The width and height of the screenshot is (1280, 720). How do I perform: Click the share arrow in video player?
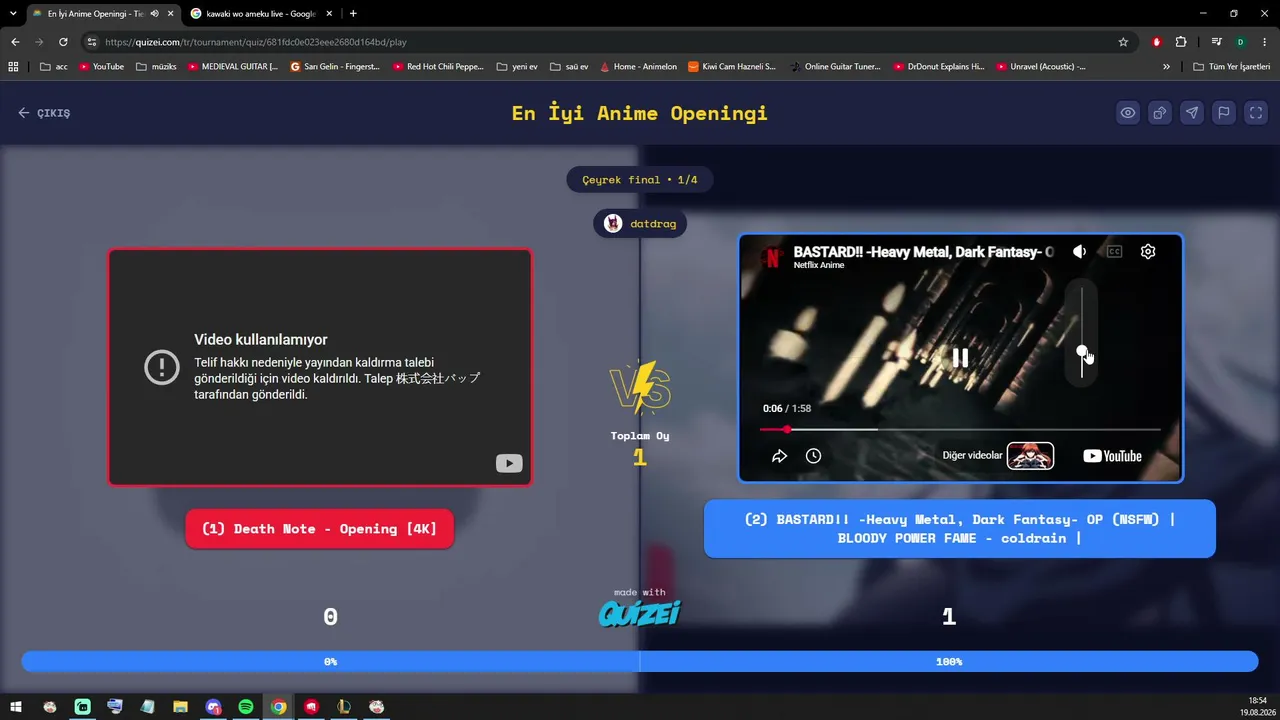[780, 456]
